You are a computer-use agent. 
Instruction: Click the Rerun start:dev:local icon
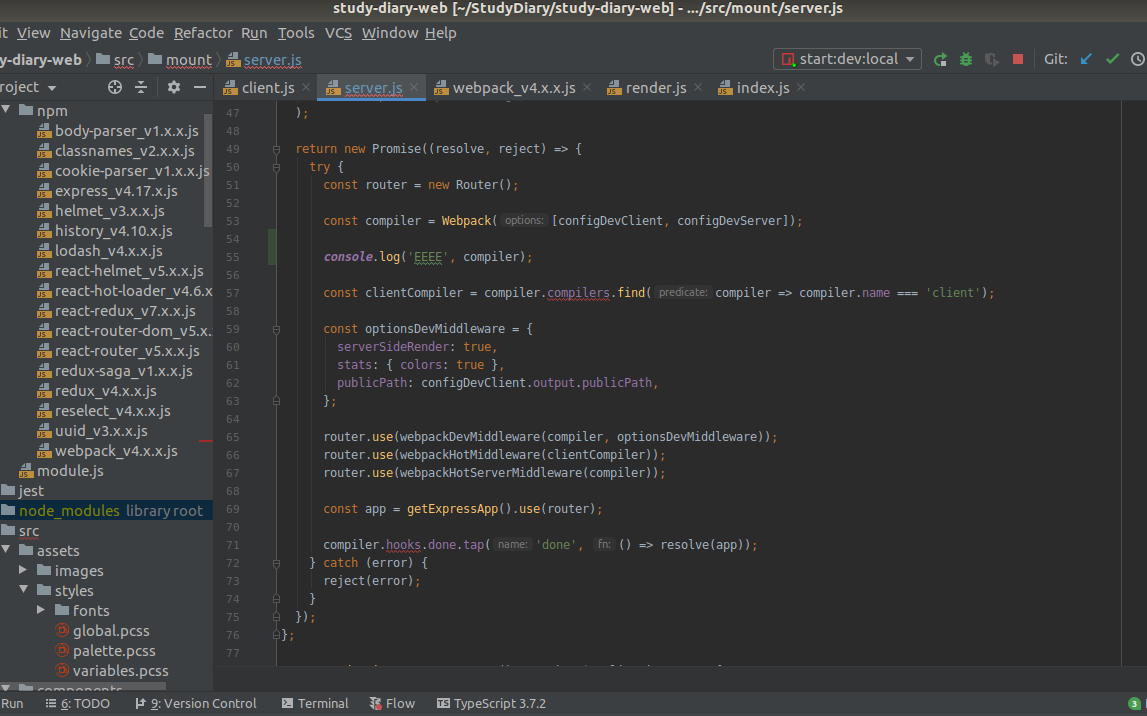[940, 59]
